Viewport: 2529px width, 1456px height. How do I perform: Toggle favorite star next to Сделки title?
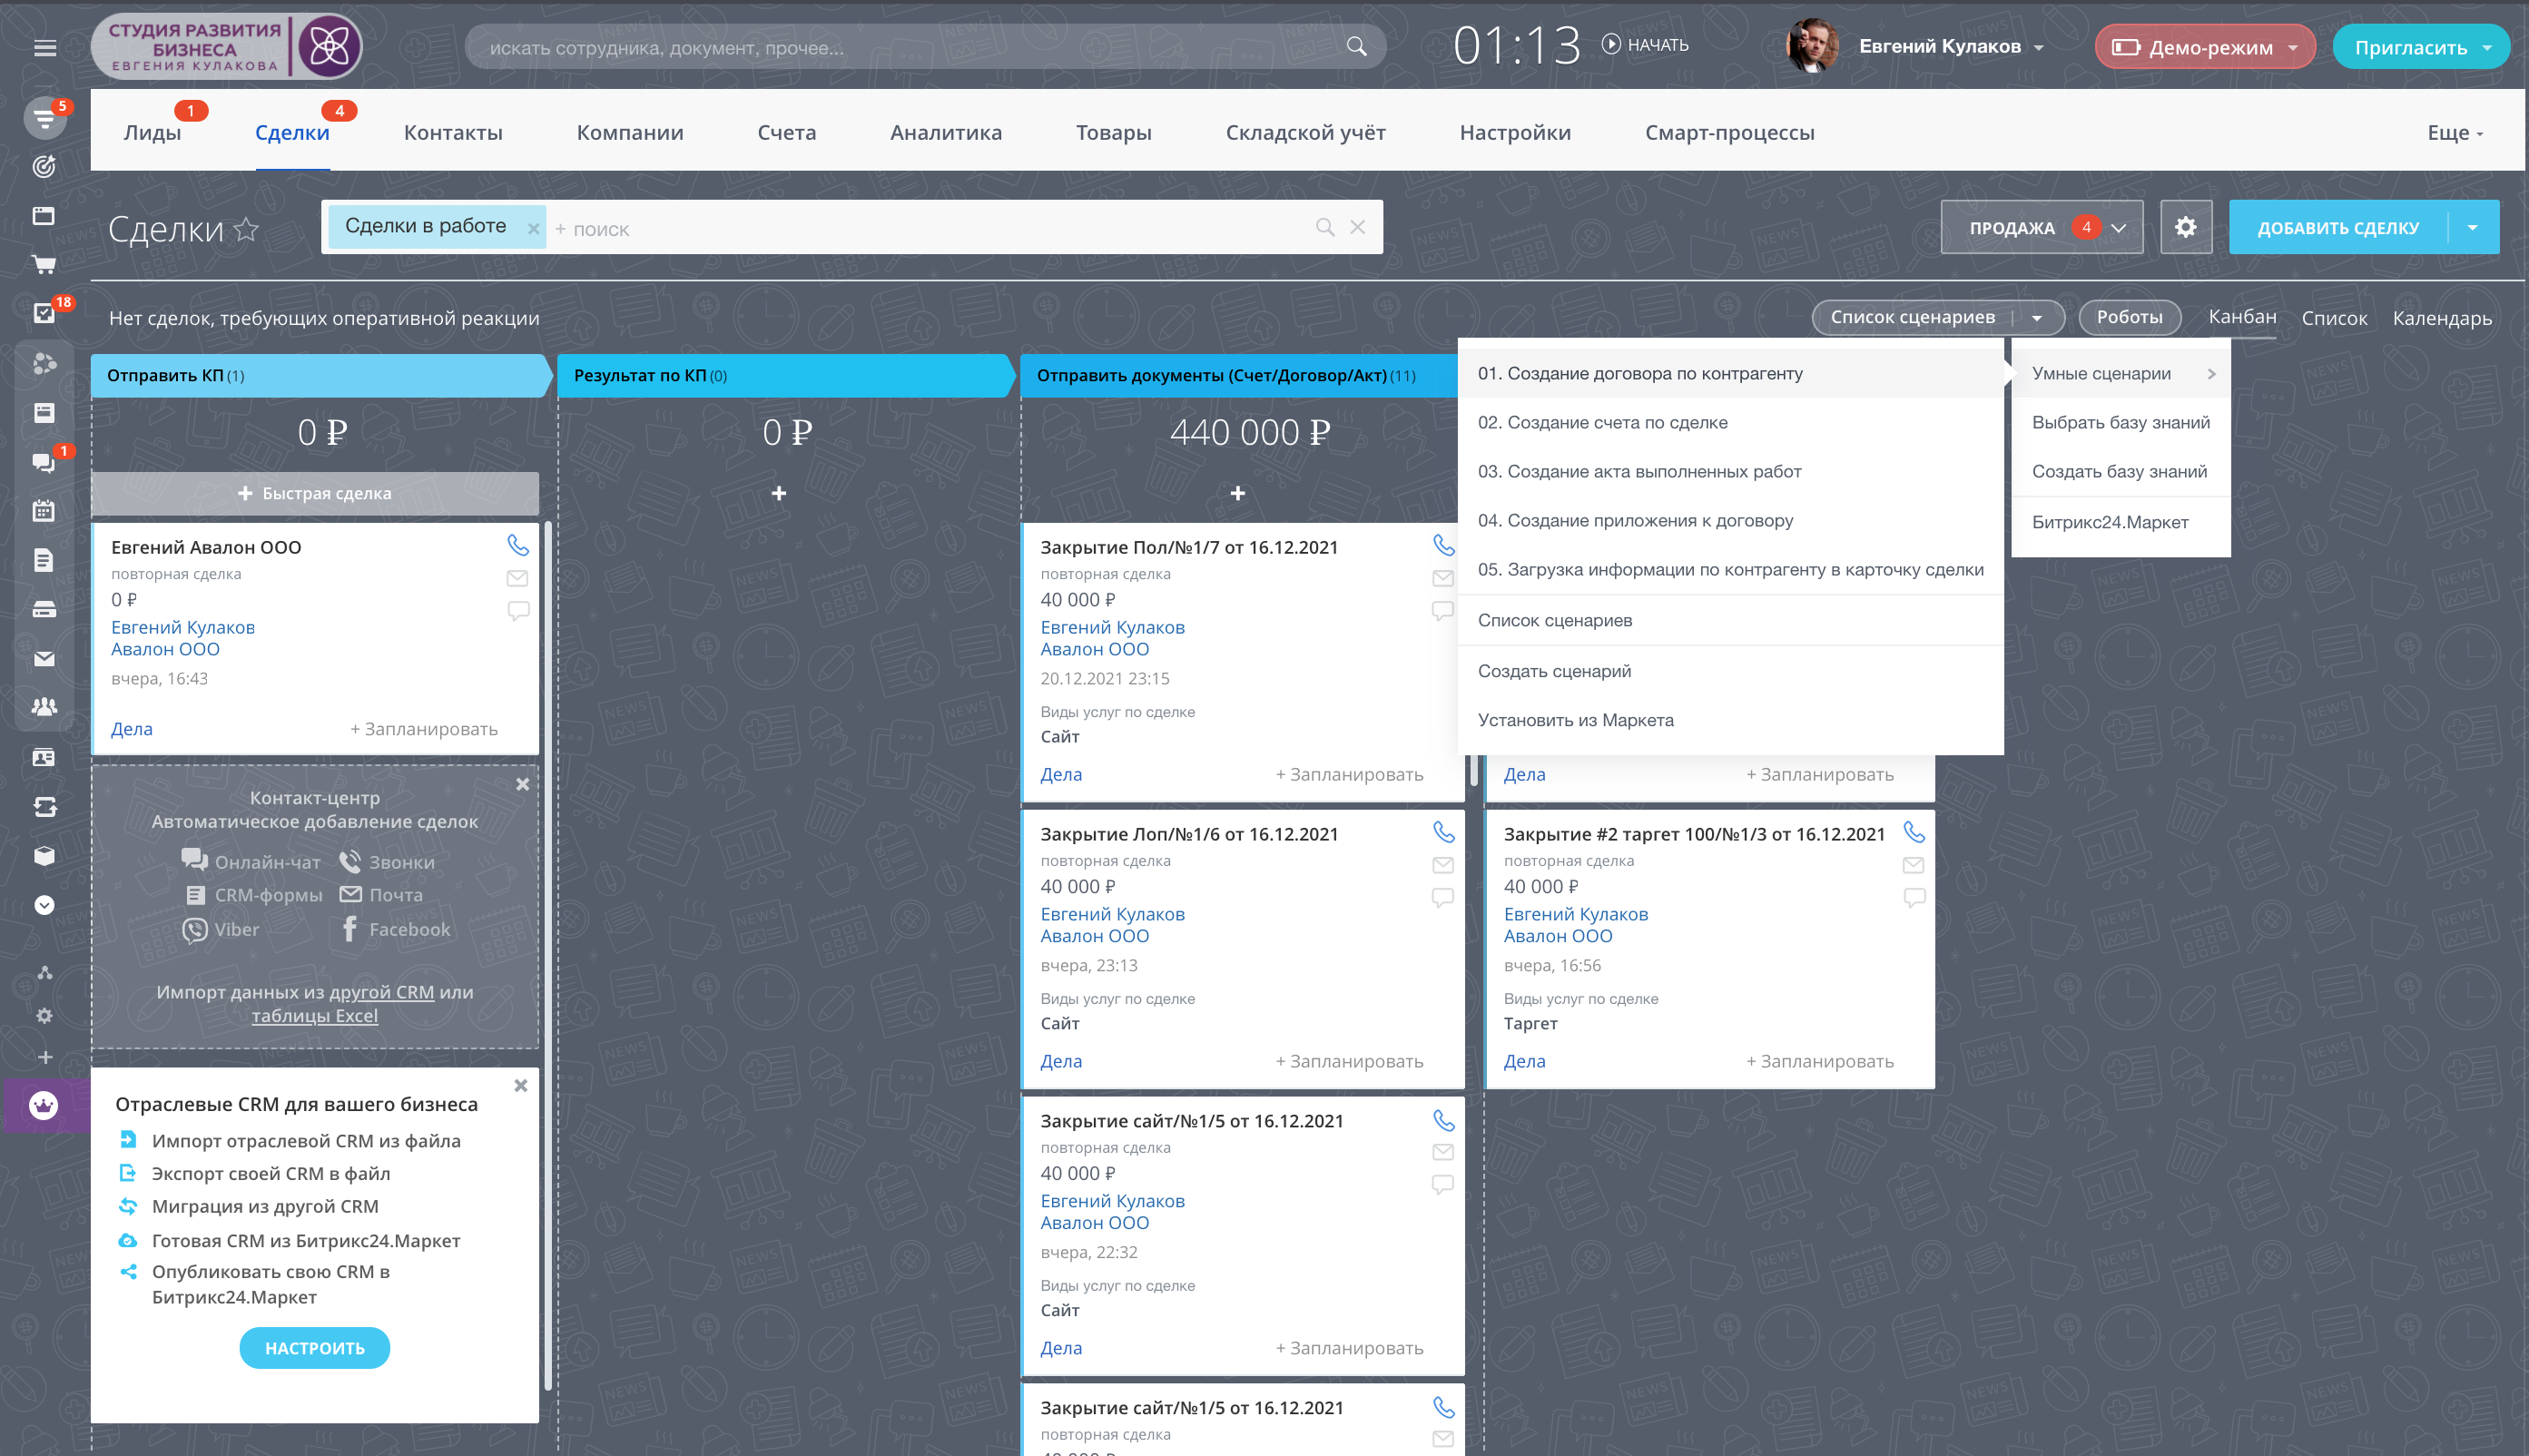coord(246,230)
